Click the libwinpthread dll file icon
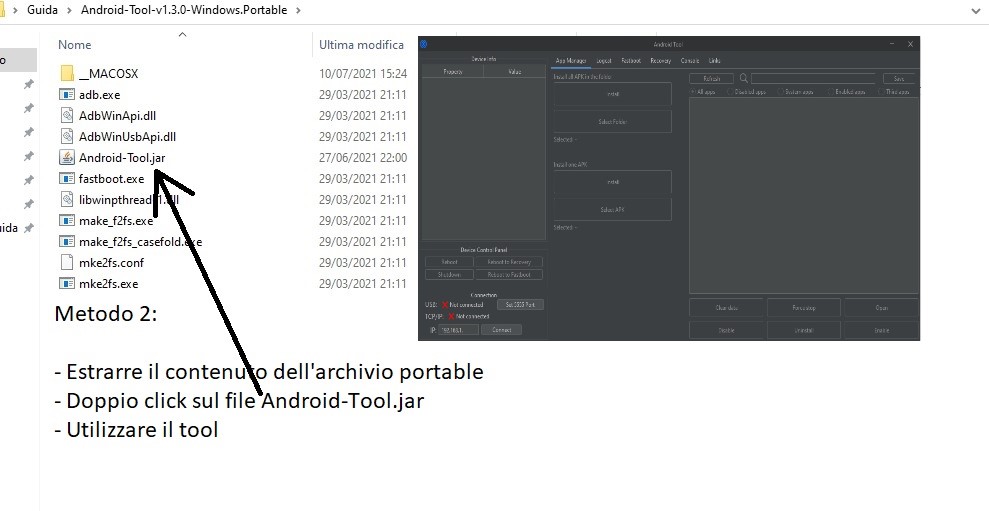Screen dimensions: 989x511 [67, 199]
